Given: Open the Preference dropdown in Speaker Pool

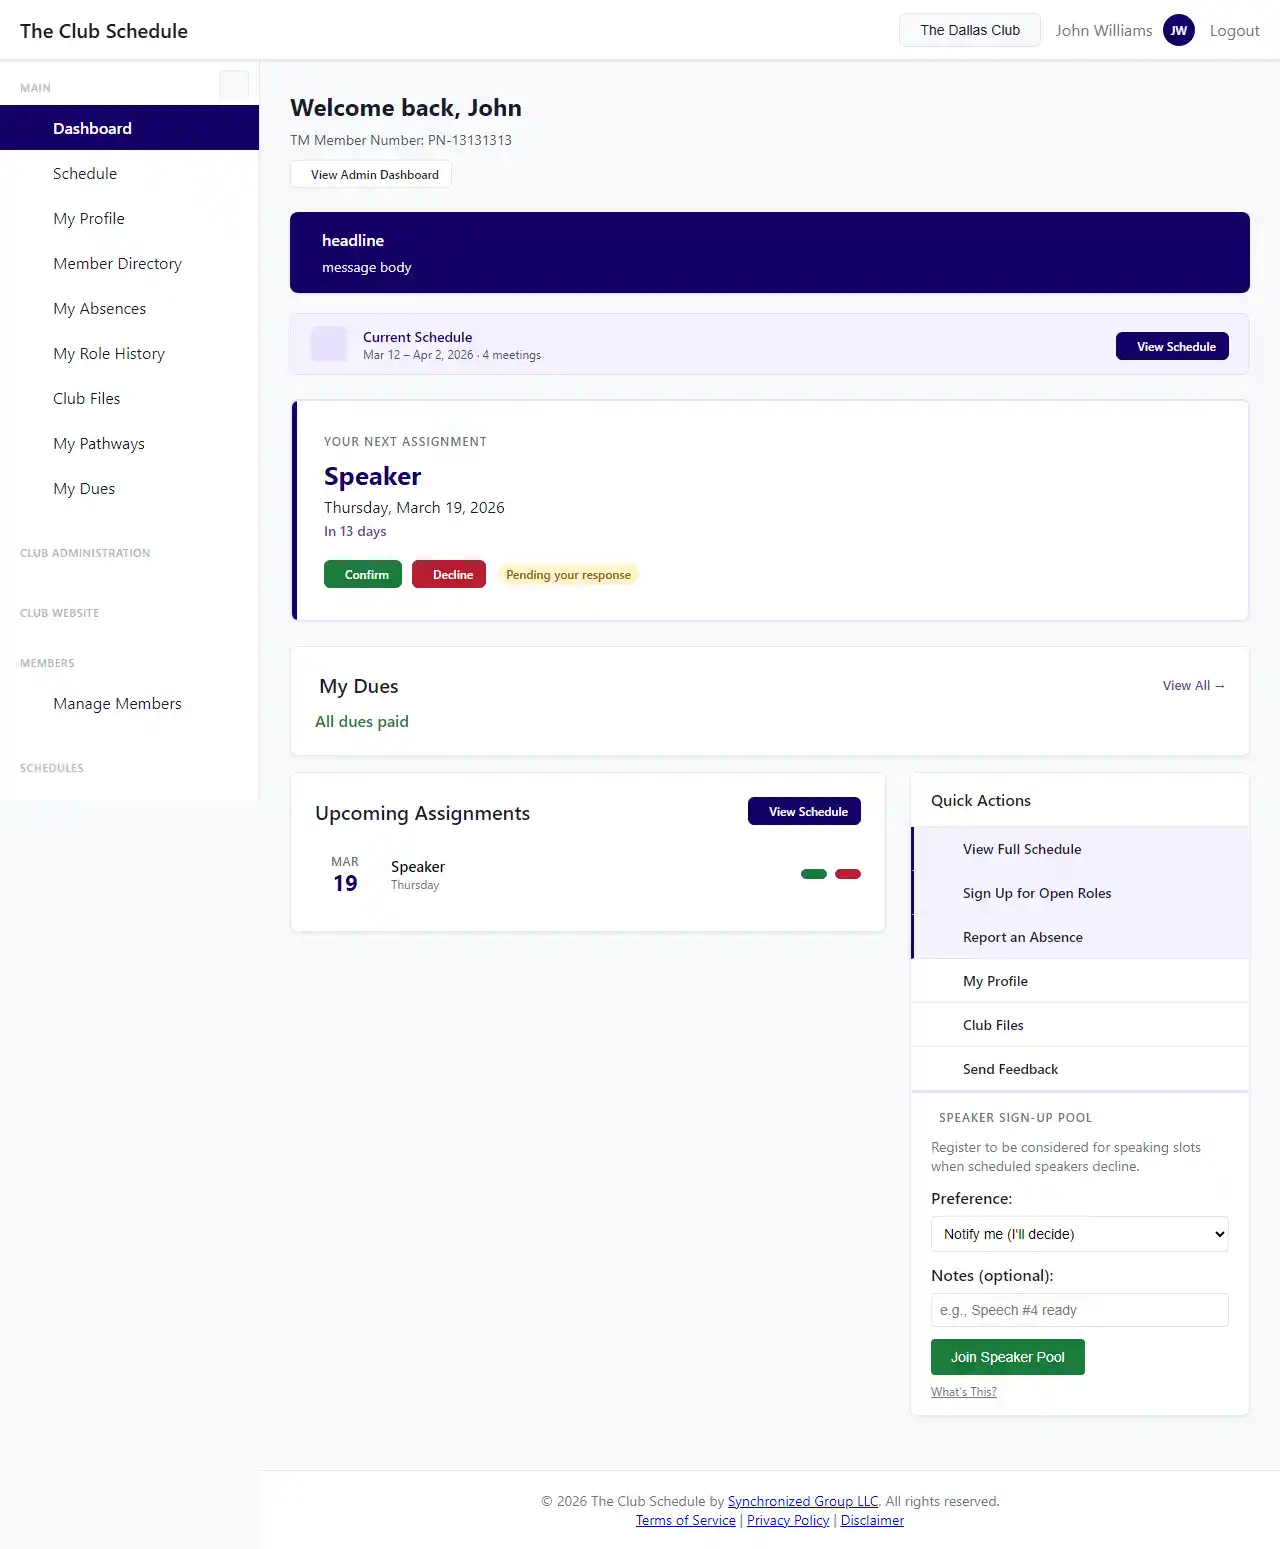Looking at the screenshot, I should click(1079, 1234).
